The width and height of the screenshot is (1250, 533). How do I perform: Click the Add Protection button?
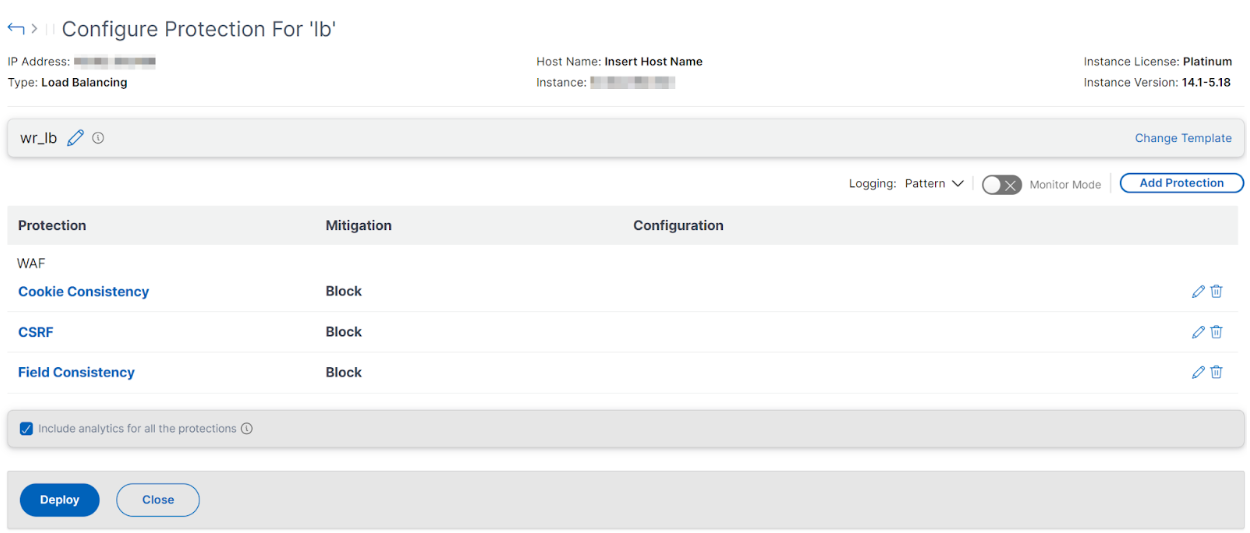click(x=1181, y=183)
